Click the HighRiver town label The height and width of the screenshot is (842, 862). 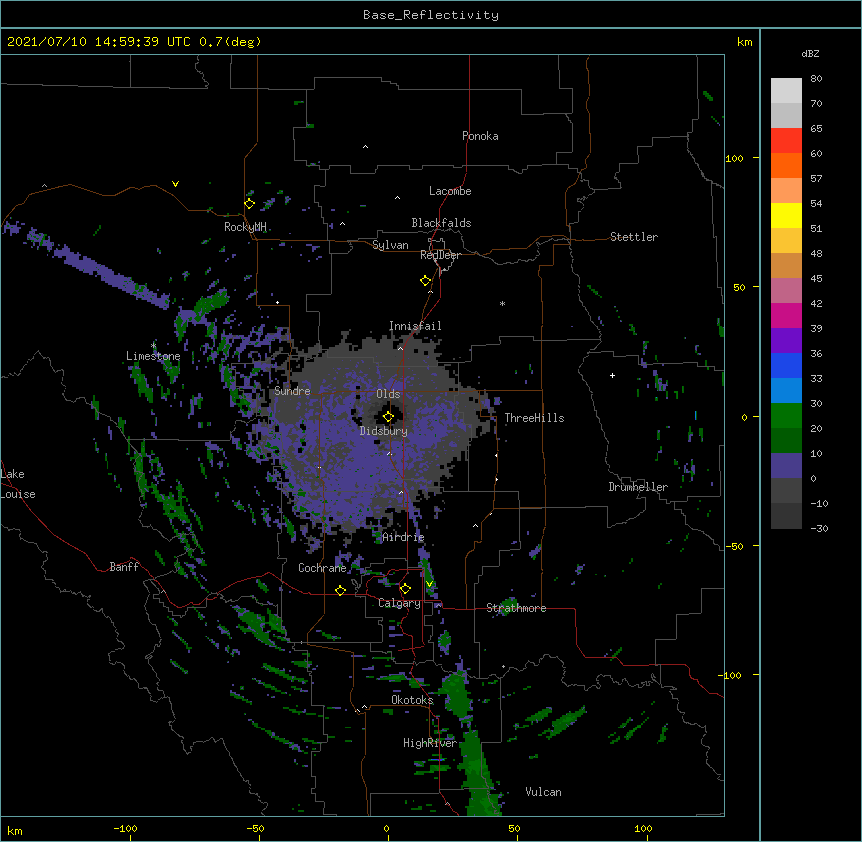430,743
